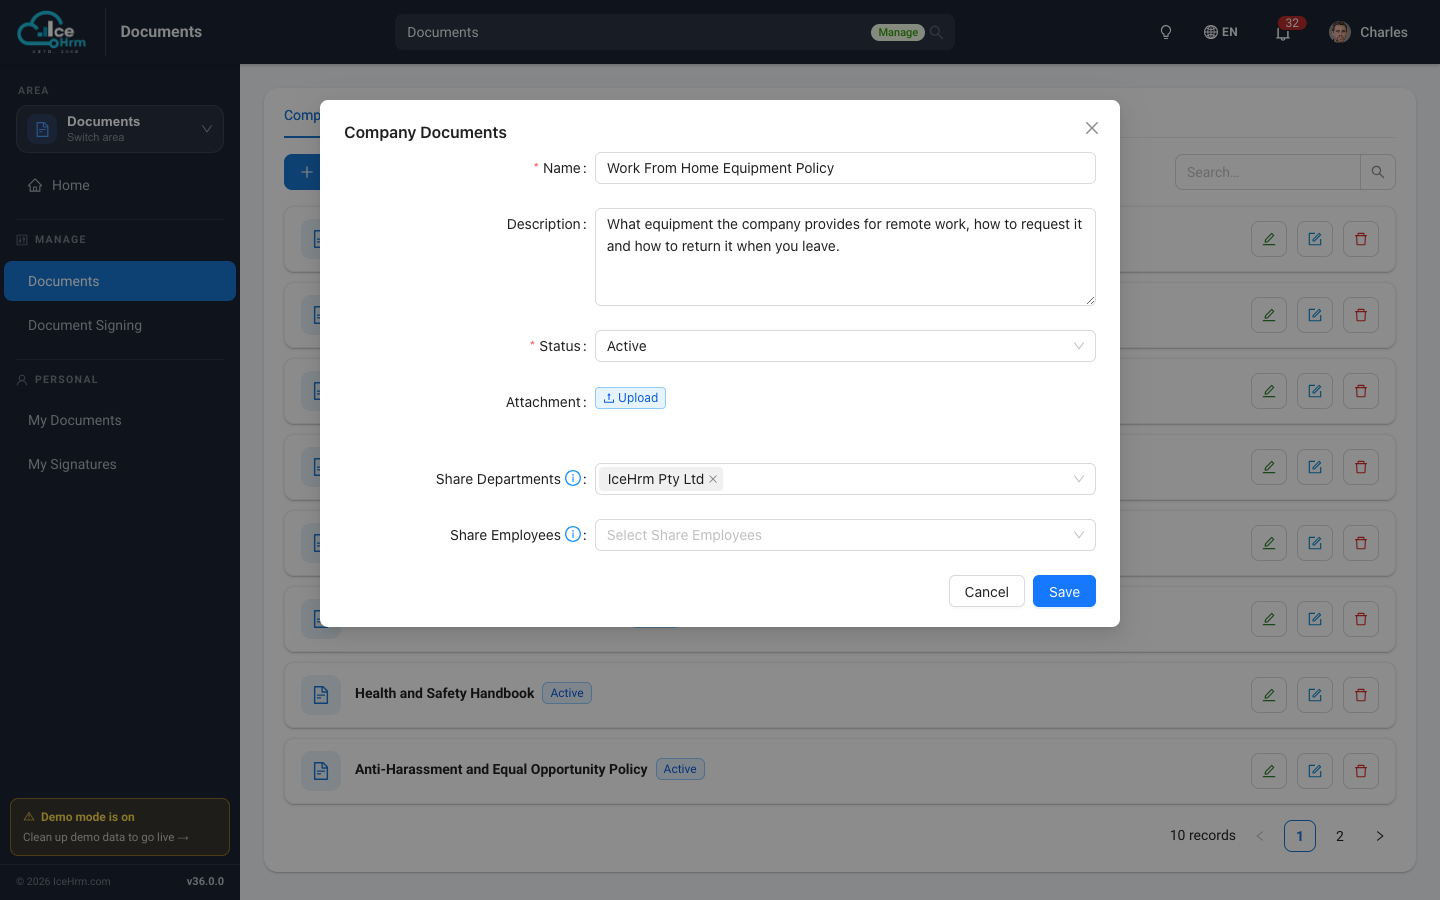
Task: Click the 10 records text
Action: click(1203, 835)
